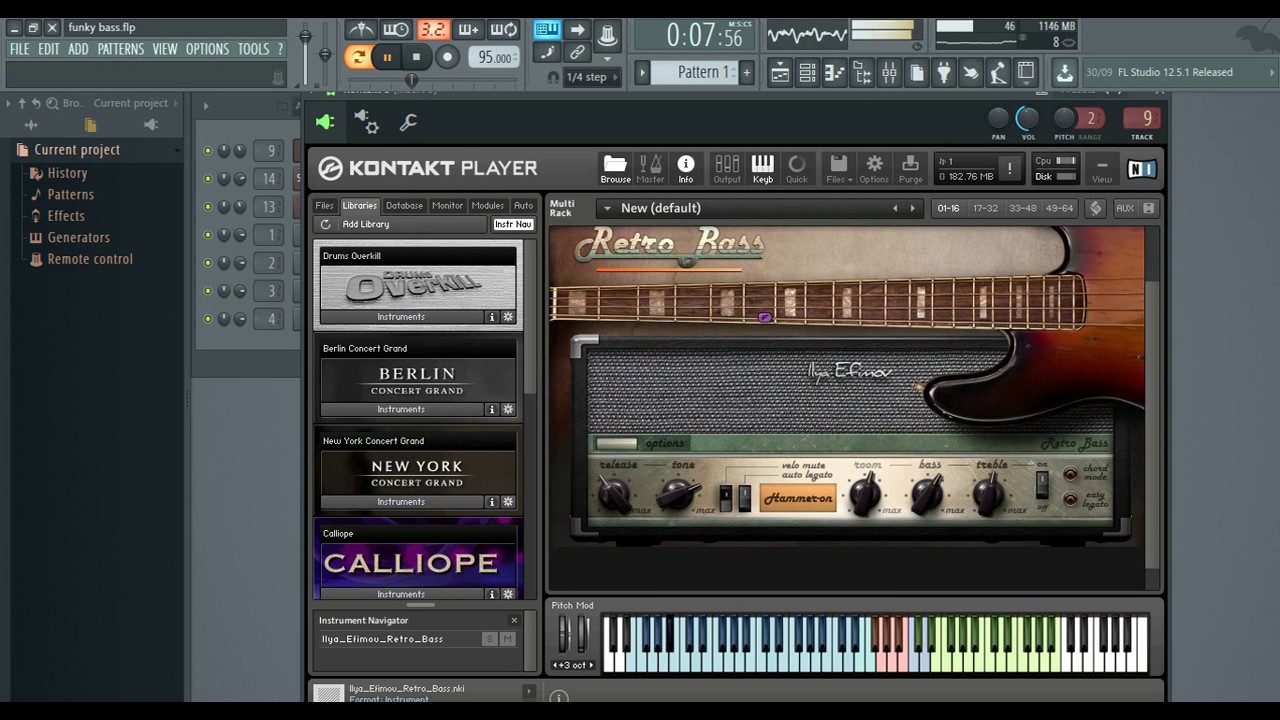
Task: Open the FILE menu
Action: [x=19, y=49]
